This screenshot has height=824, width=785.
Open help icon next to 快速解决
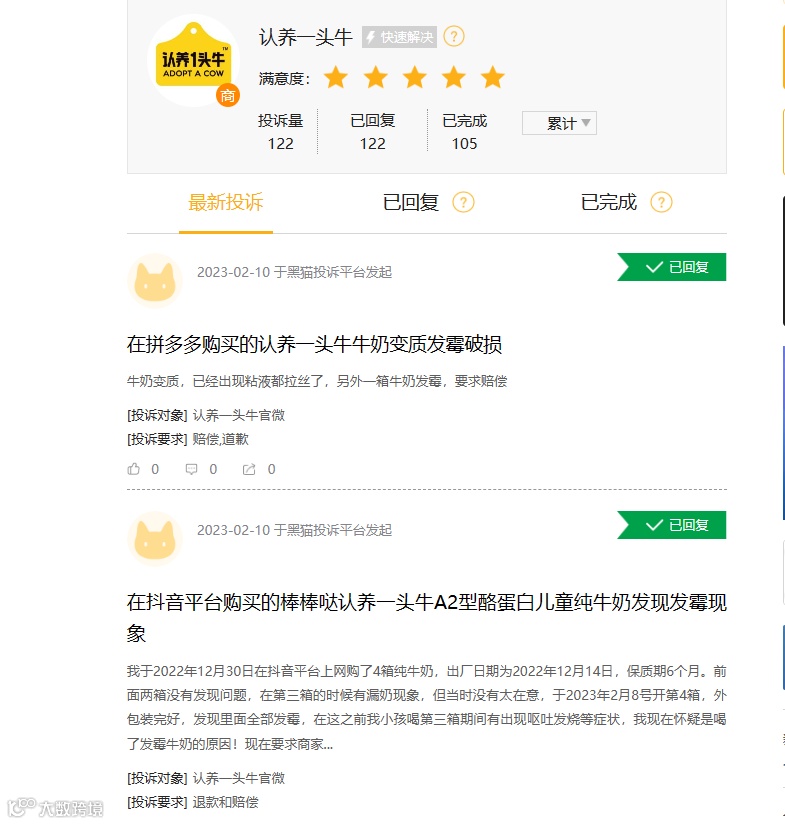pos(454,37)
